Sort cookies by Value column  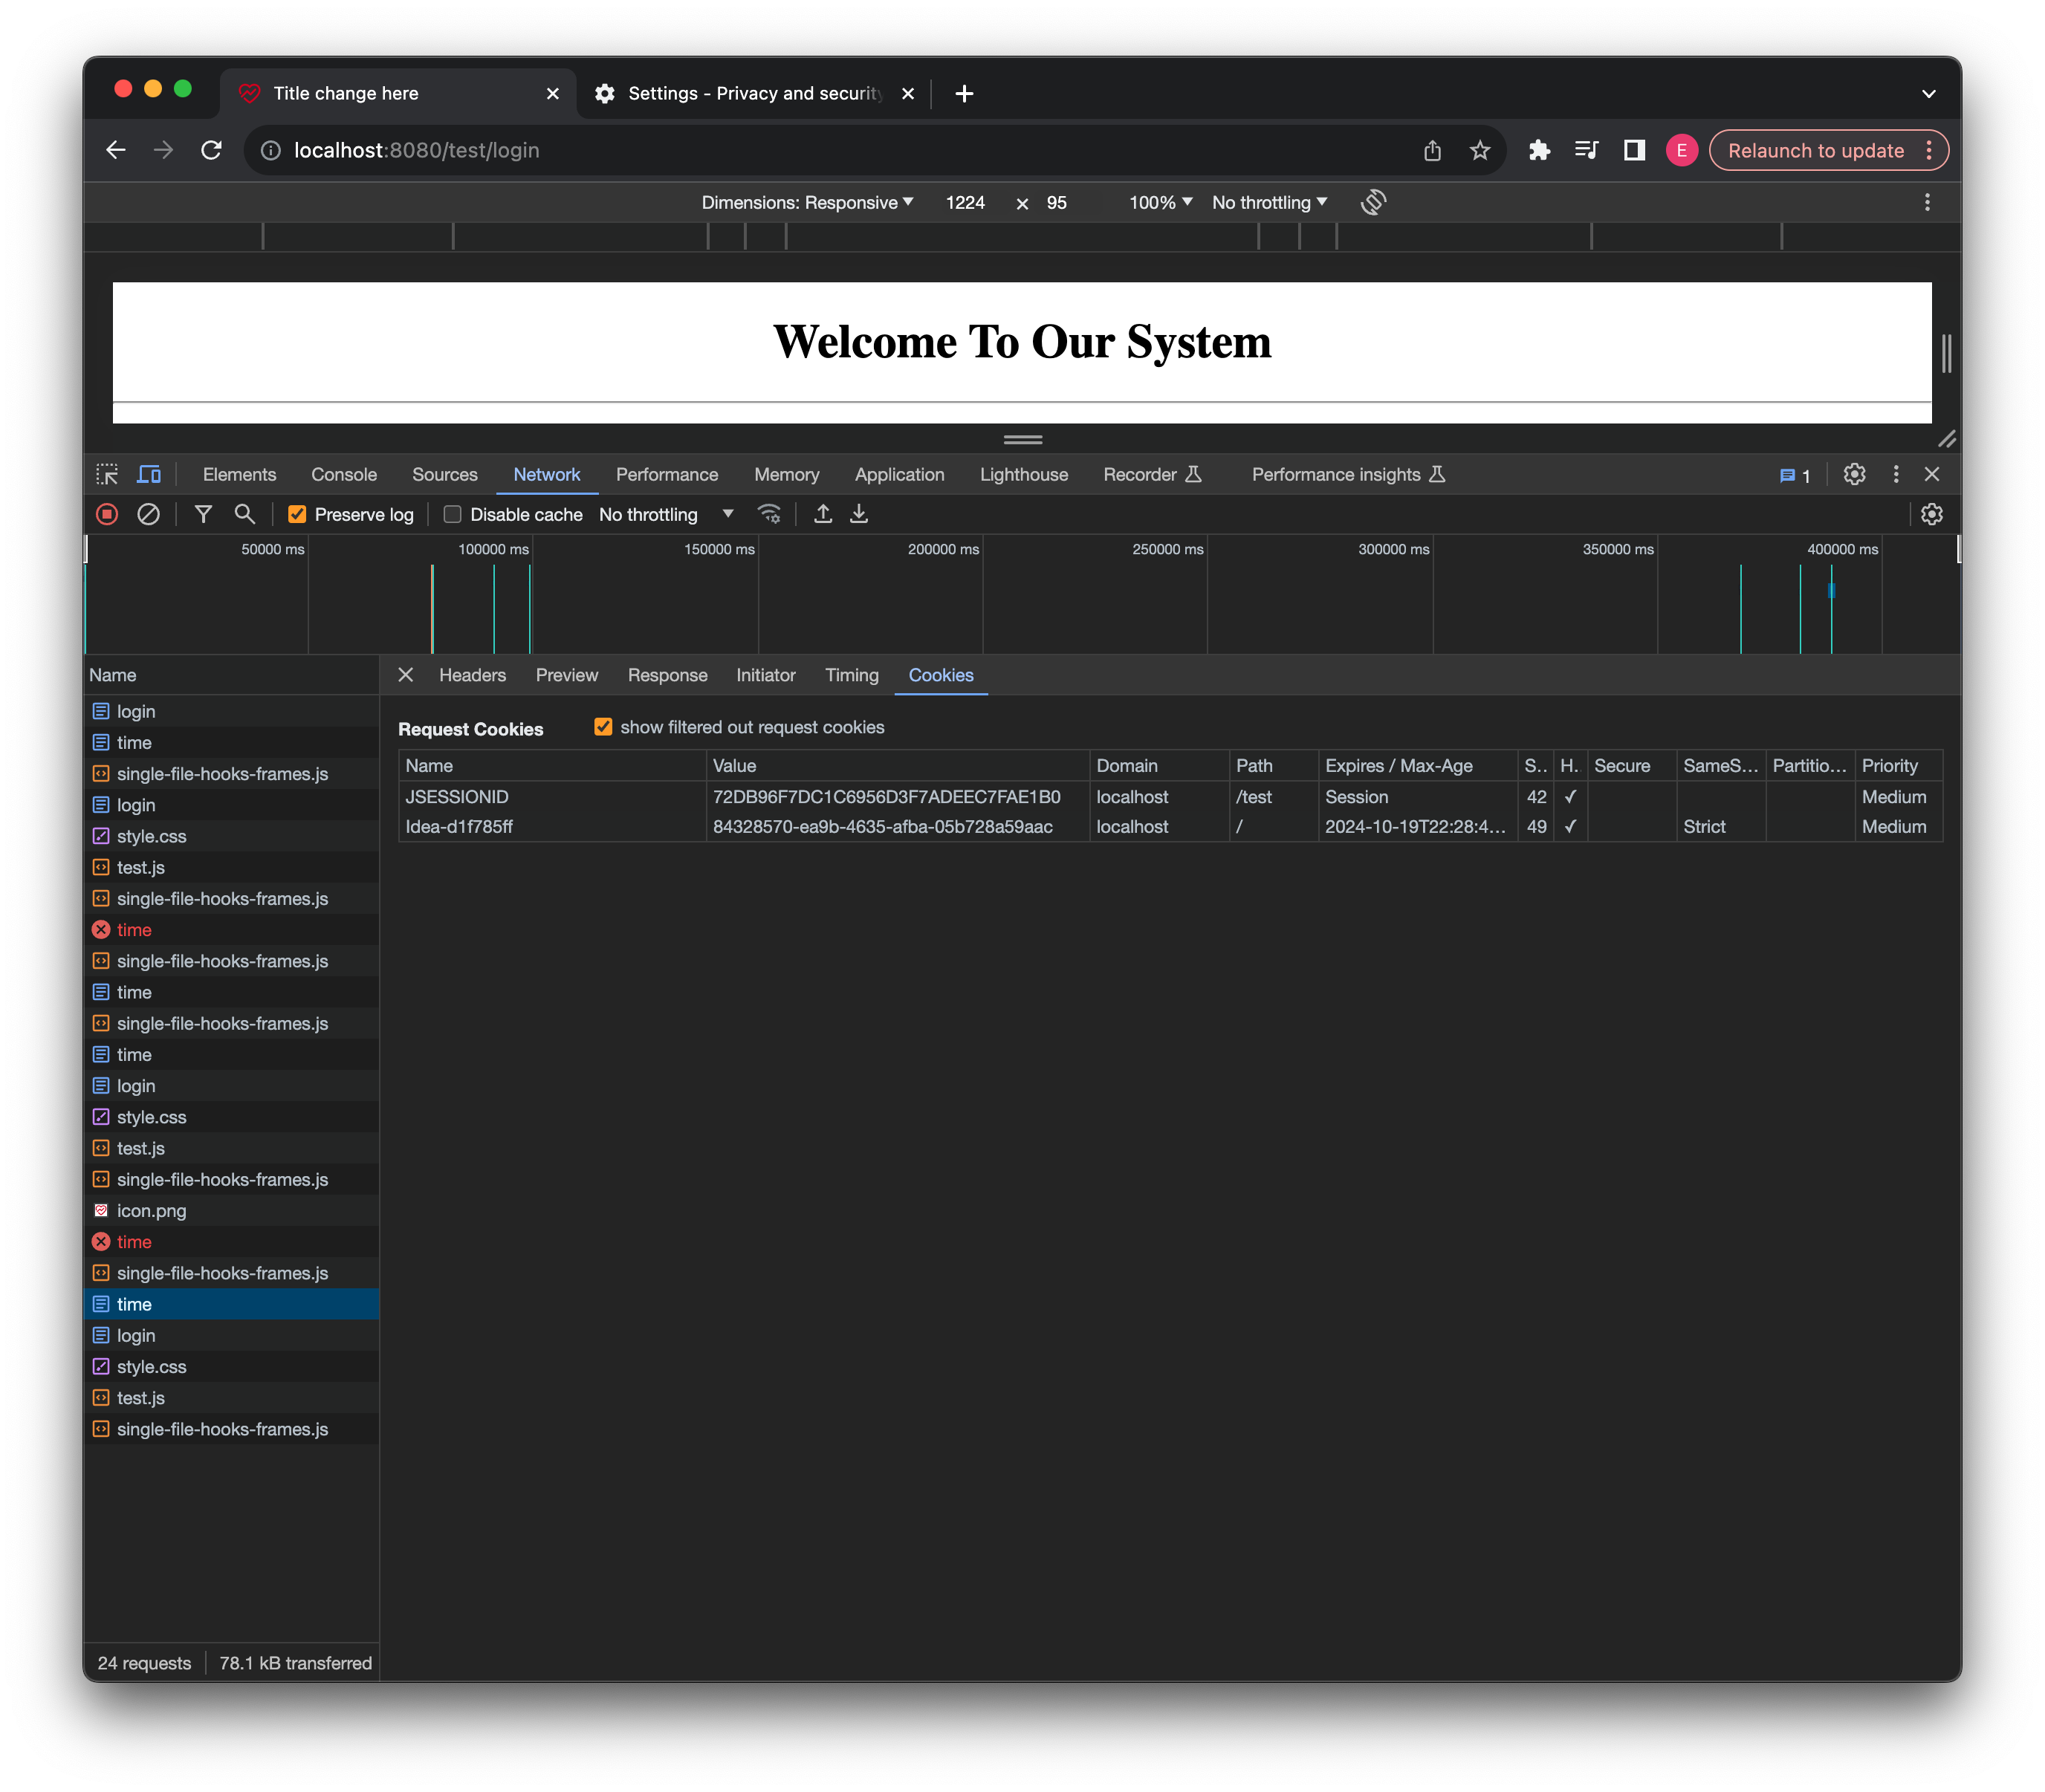897,765
